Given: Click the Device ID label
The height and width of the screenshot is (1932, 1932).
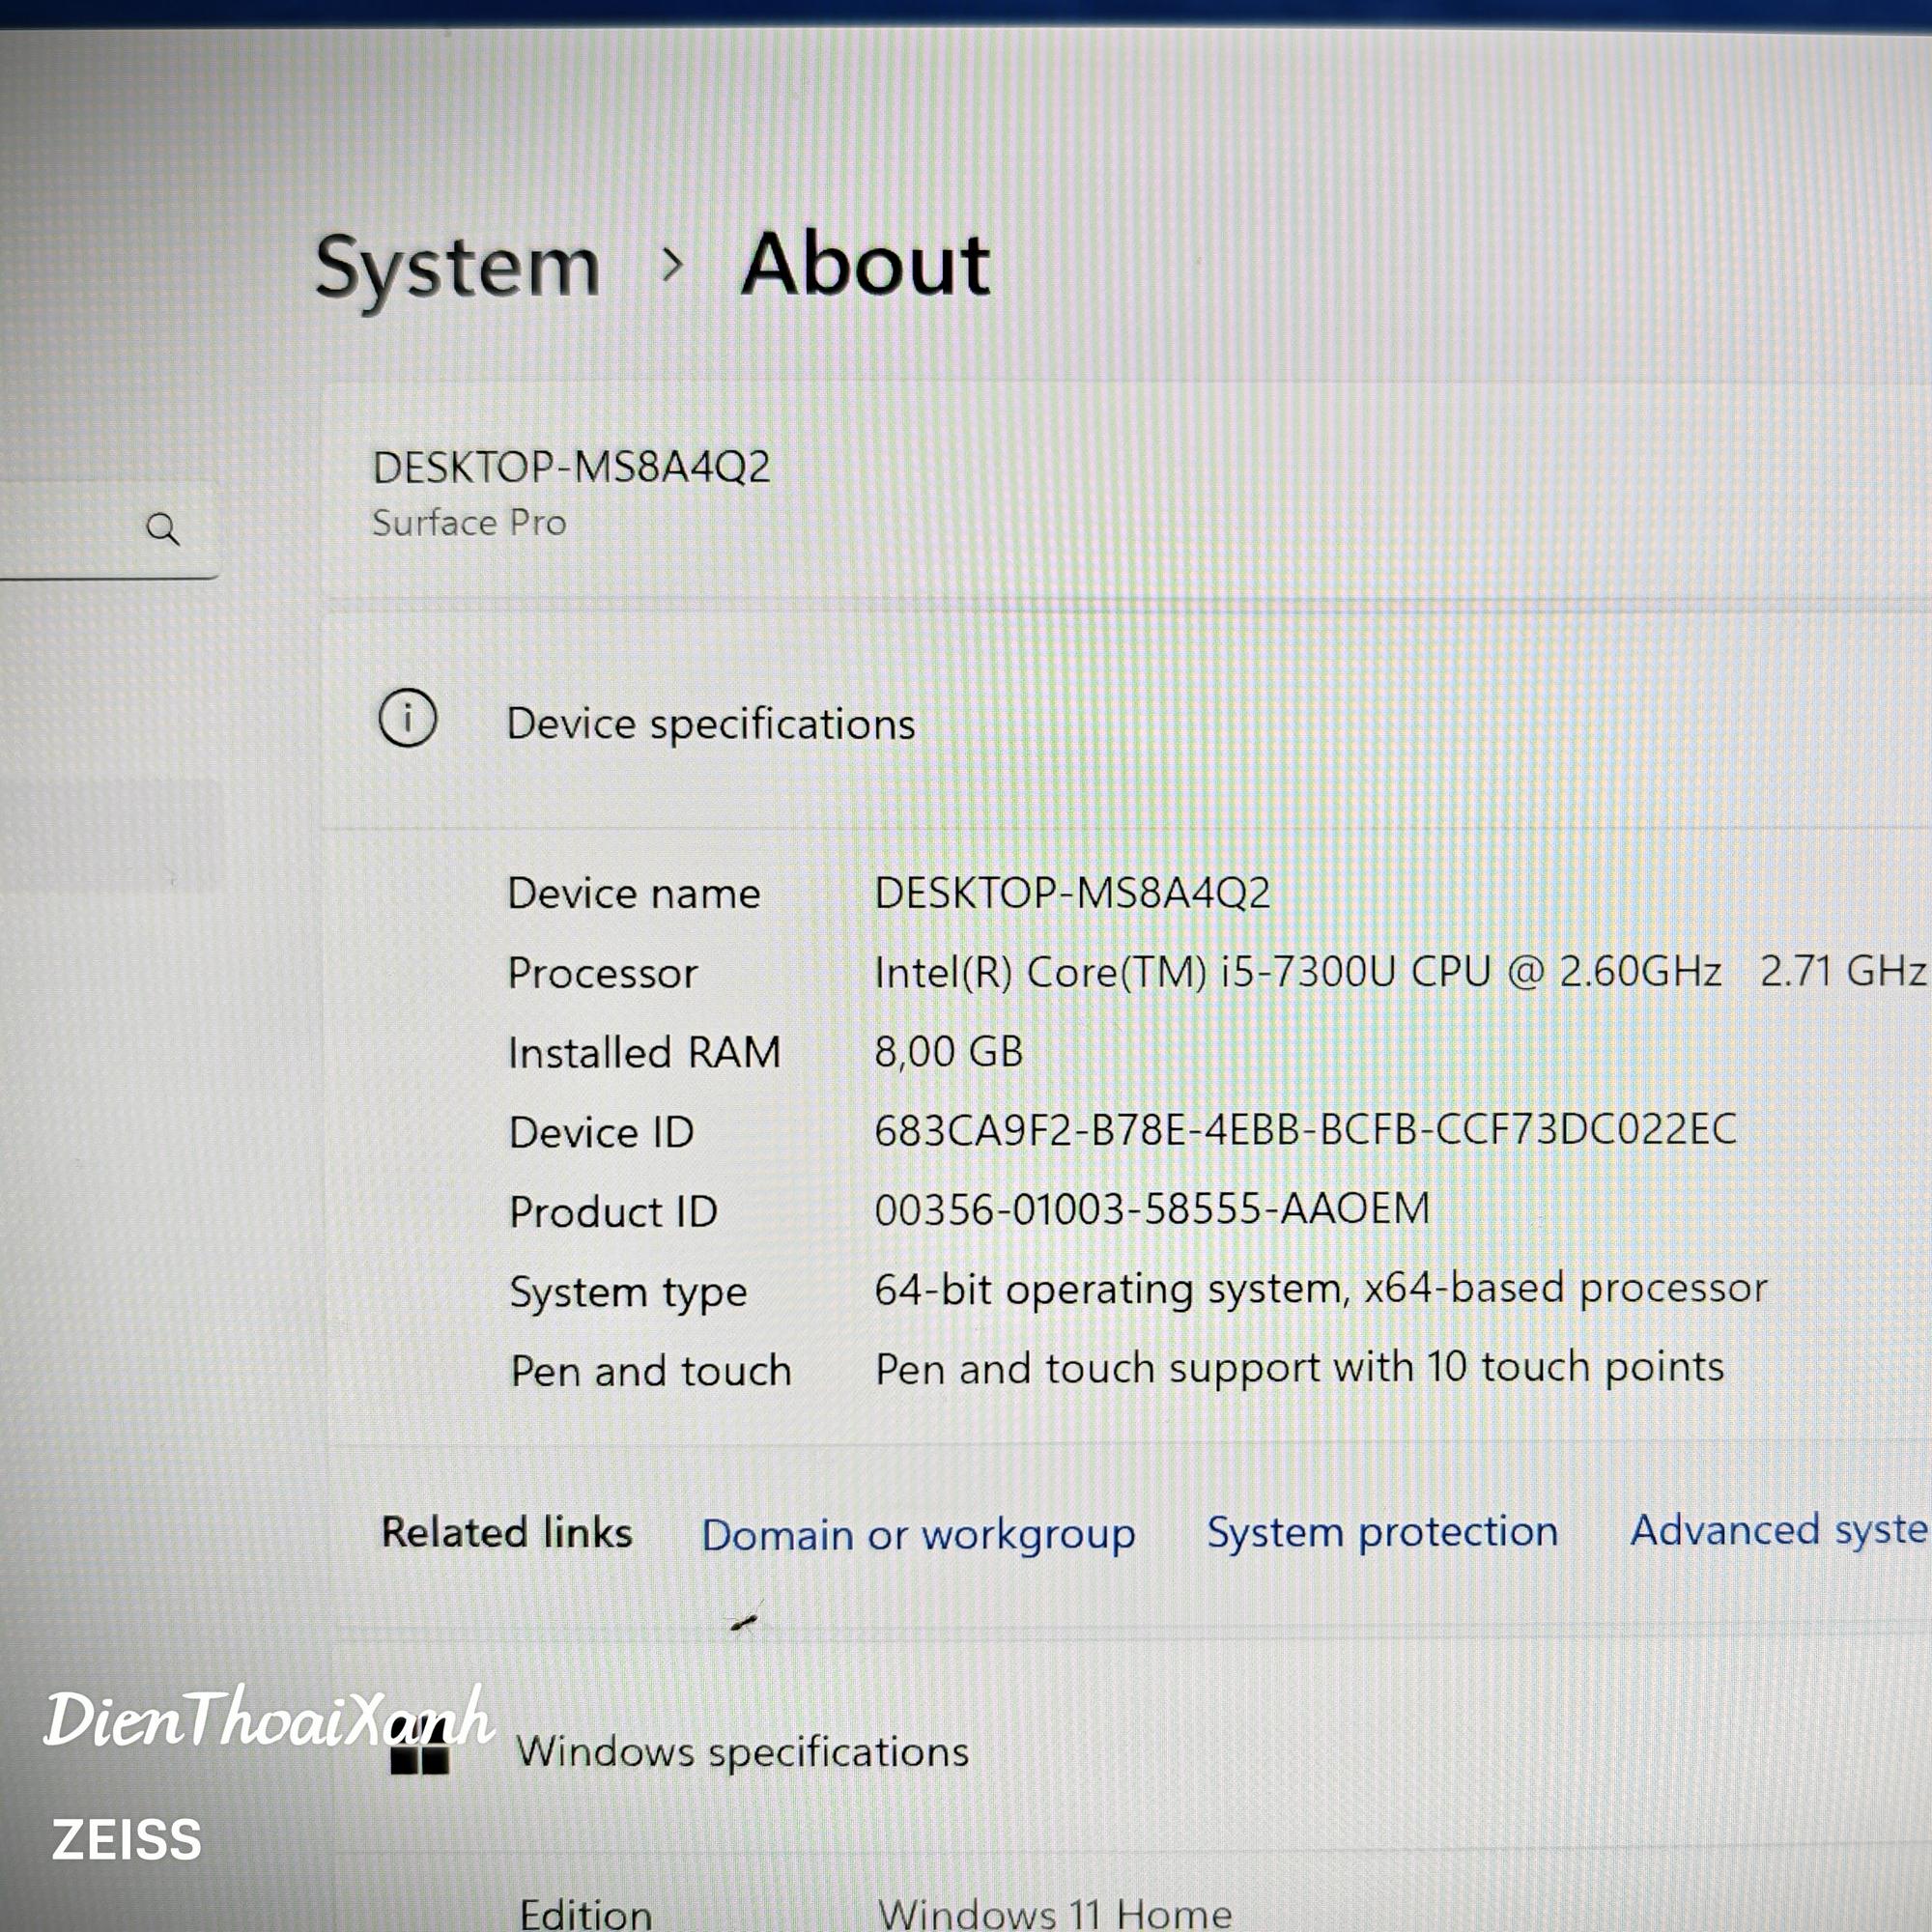Looking at the screenshot, I should 601,1132.
